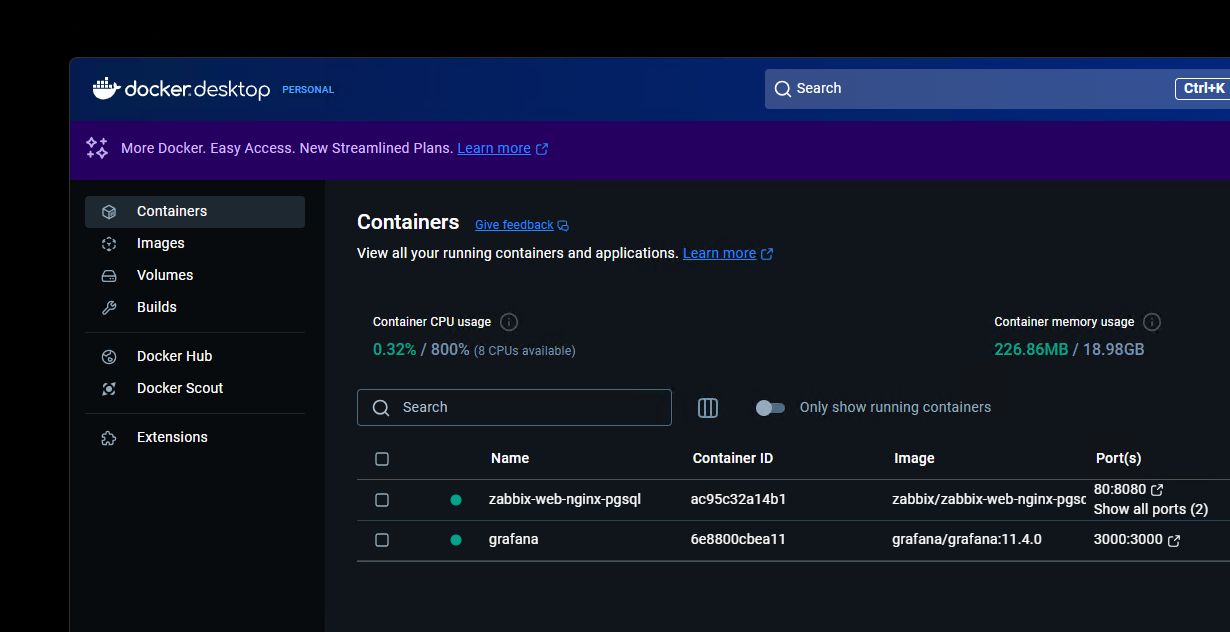Open the 80:8080 port link
The image size is (1230, 632).
[x=1120, y=490]
